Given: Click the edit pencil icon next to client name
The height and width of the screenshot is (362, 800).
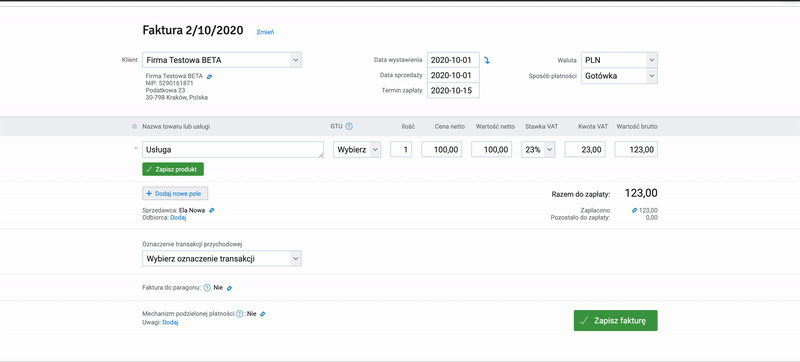Looking at the screenshot, I should point(209,76).
